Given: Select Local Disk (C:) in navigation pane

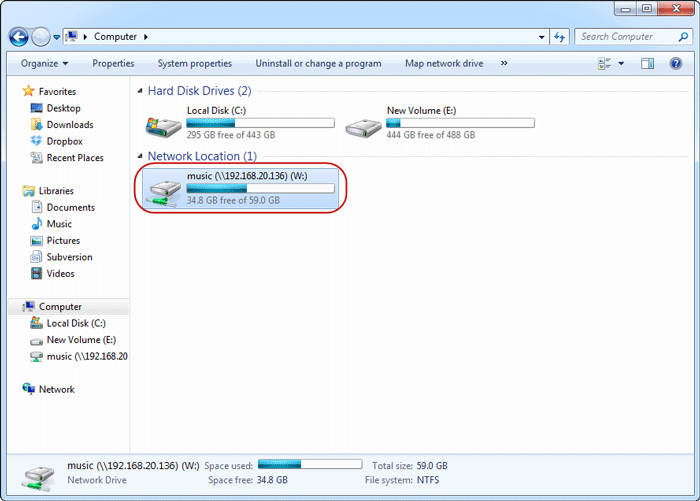Looking at the screenshot, I should pyautogui.click(x=76, y=323).
